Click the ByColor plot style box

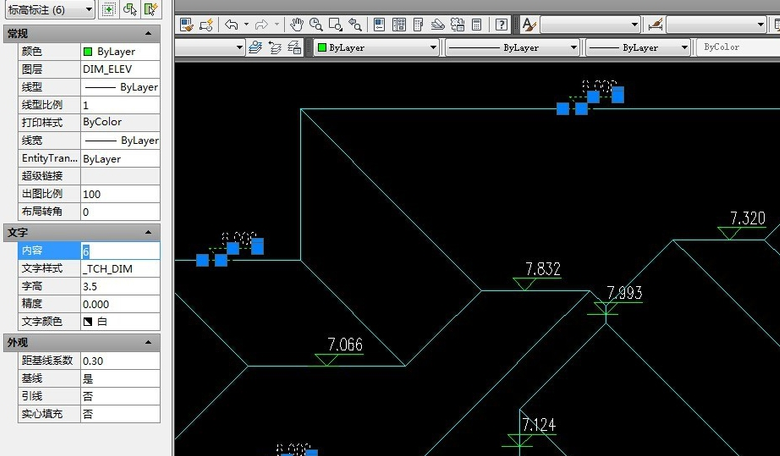(x=739, y=47)
